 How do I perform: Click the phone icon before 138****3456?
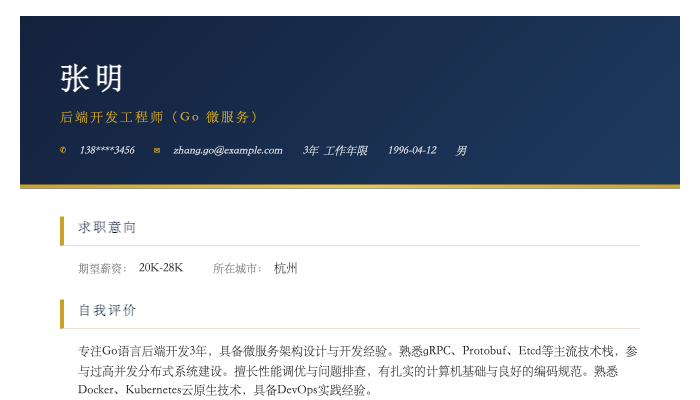coord(63,150)
